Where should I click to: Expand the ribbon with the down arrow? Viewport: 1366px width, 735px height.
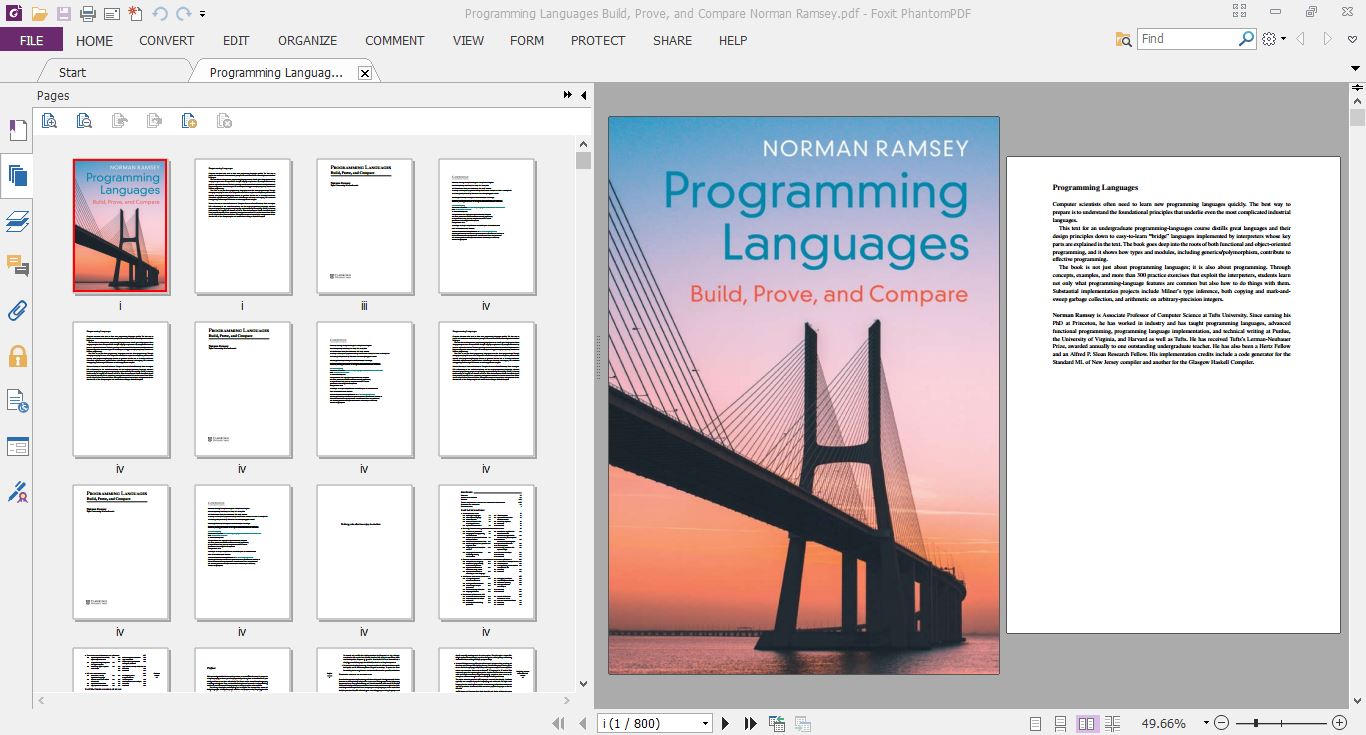[x=1356, y=67]
